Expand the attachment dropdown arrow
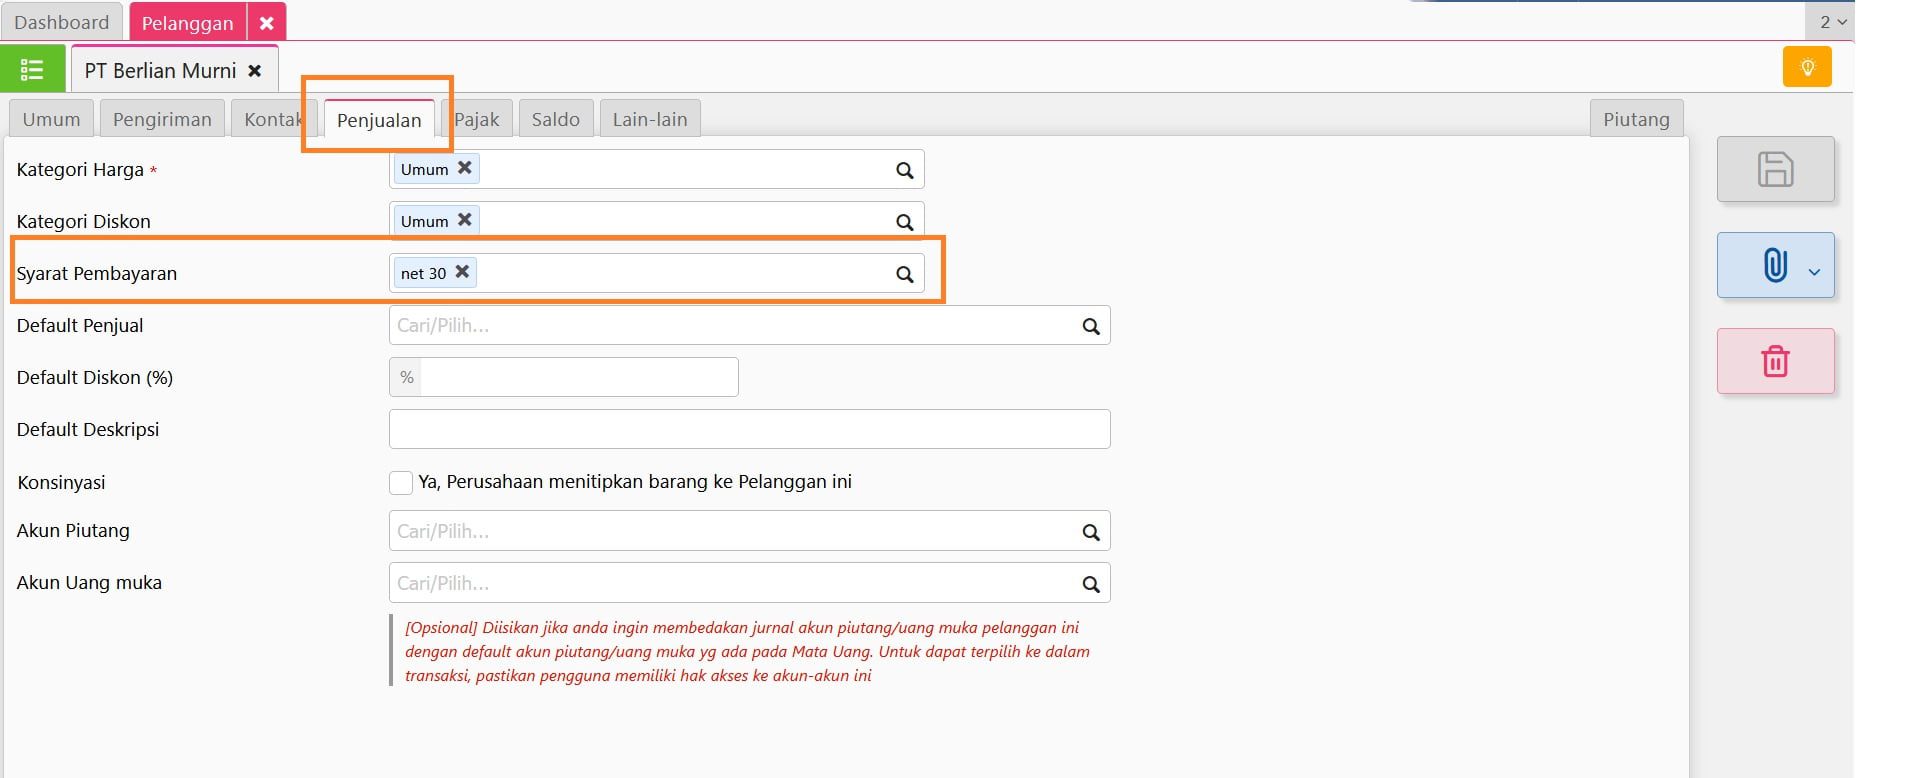The image size is (1918, 778). [1814, 271]
